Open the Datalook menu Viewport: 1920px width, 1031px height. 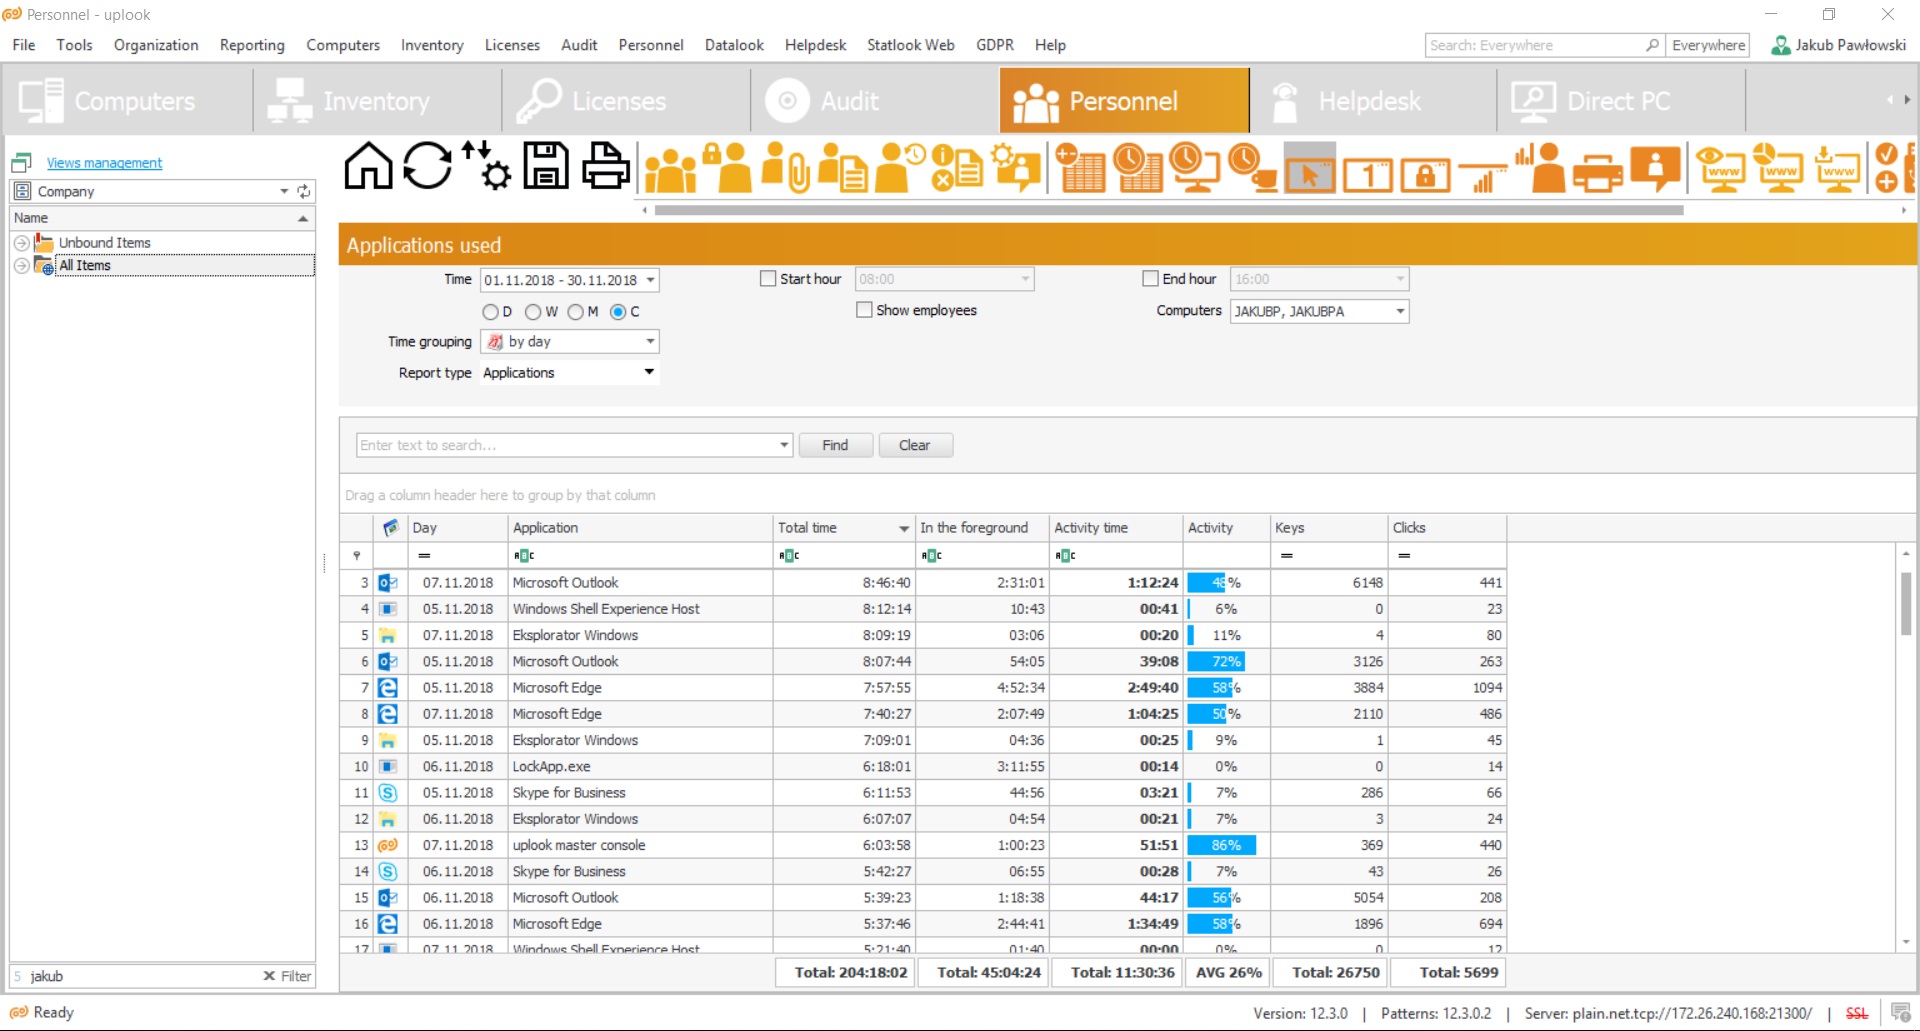point(734,45)
